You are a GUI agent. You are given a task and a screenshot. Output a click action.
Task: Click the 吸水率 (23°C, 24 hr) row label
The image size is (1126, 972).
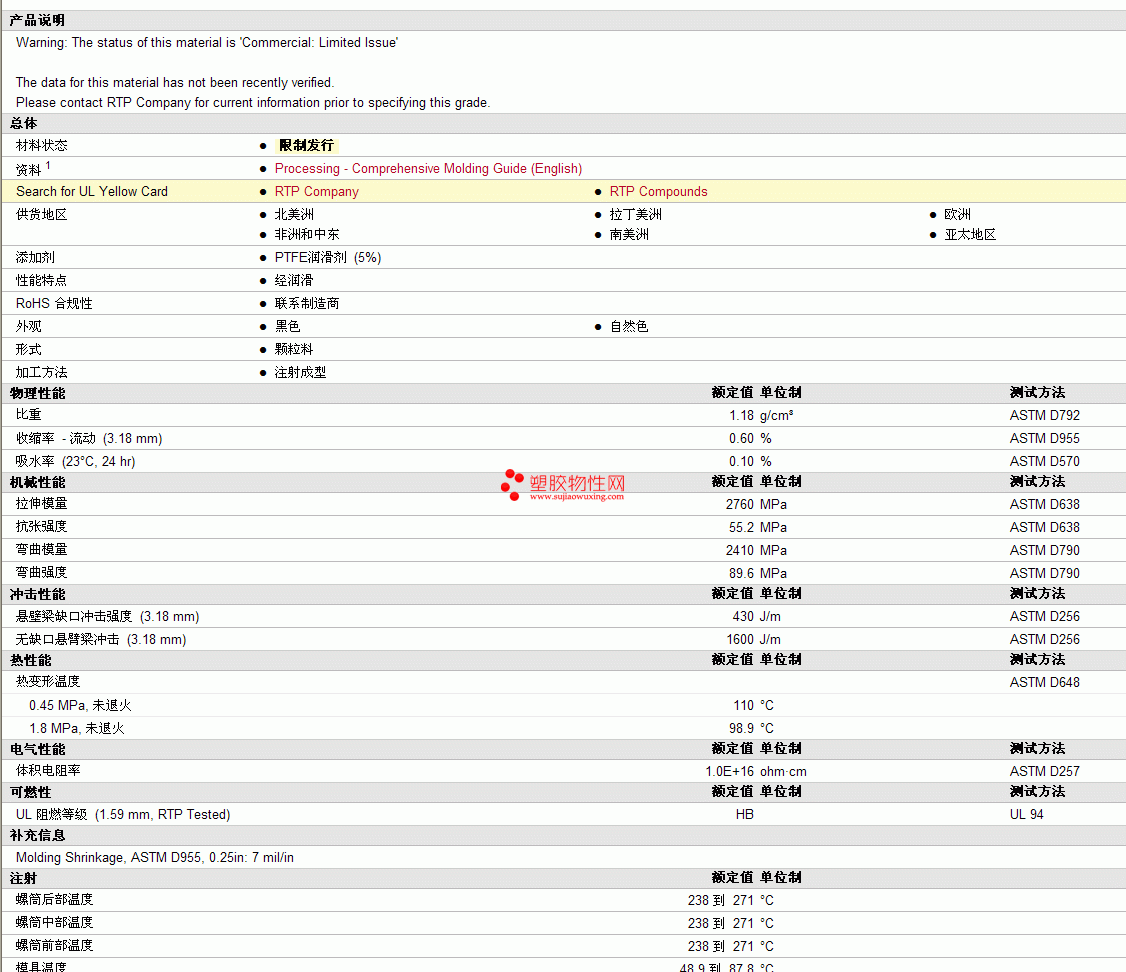click(75, 462)
